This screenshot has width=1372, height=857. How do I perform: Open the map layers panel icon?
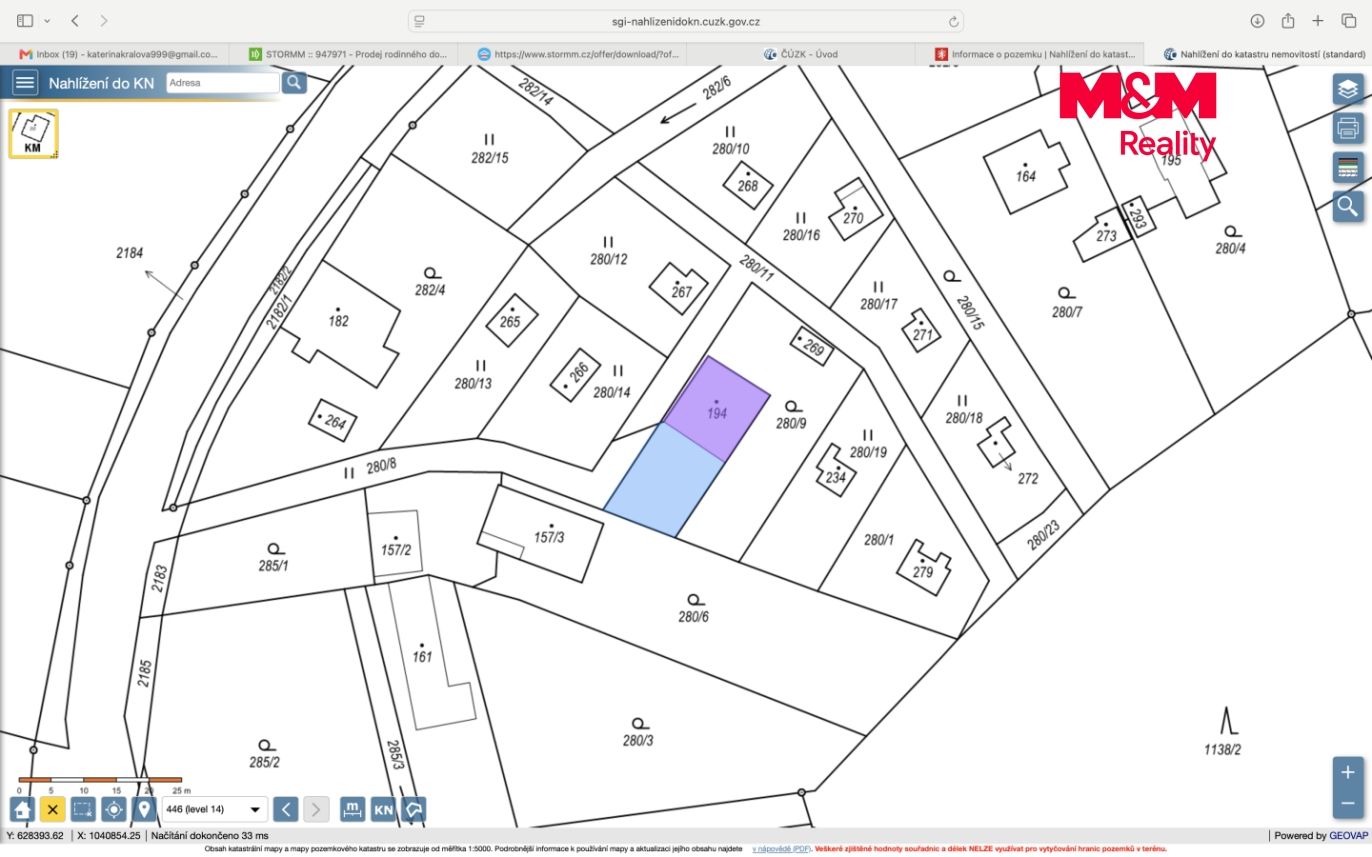pos(1348,89)
